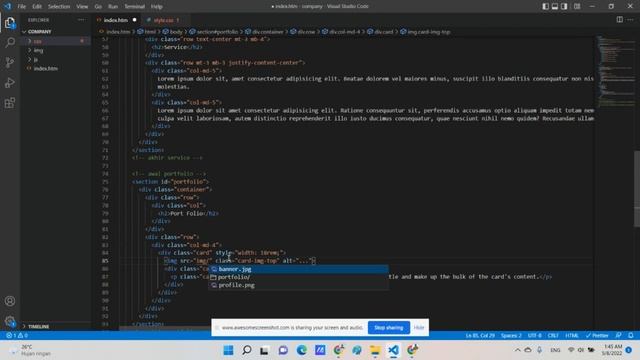Click Visual Studio Code taskbar icon
This screenshot has width=640, height=360.
pos(393,350)
